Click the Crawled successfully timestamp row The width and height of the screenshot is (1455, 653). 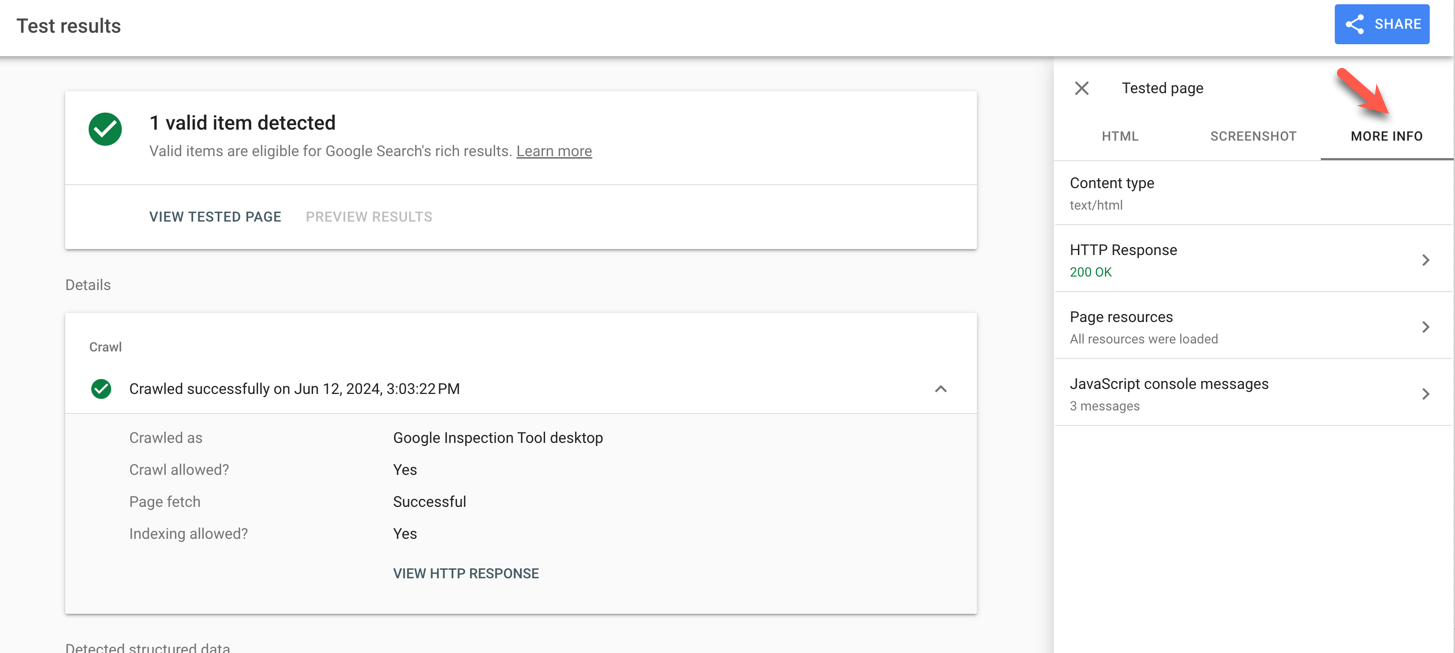click(294, 389)
